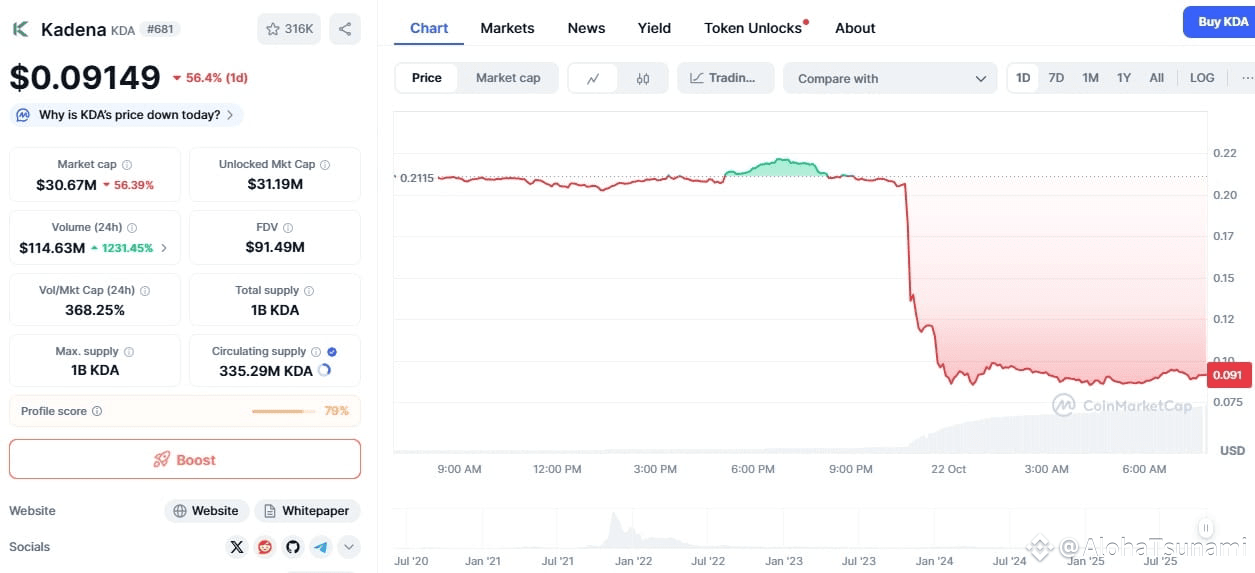The width and height of the screenshot is (1255, 573).
Task: Open the Whitepaper link
Action: 307,511
